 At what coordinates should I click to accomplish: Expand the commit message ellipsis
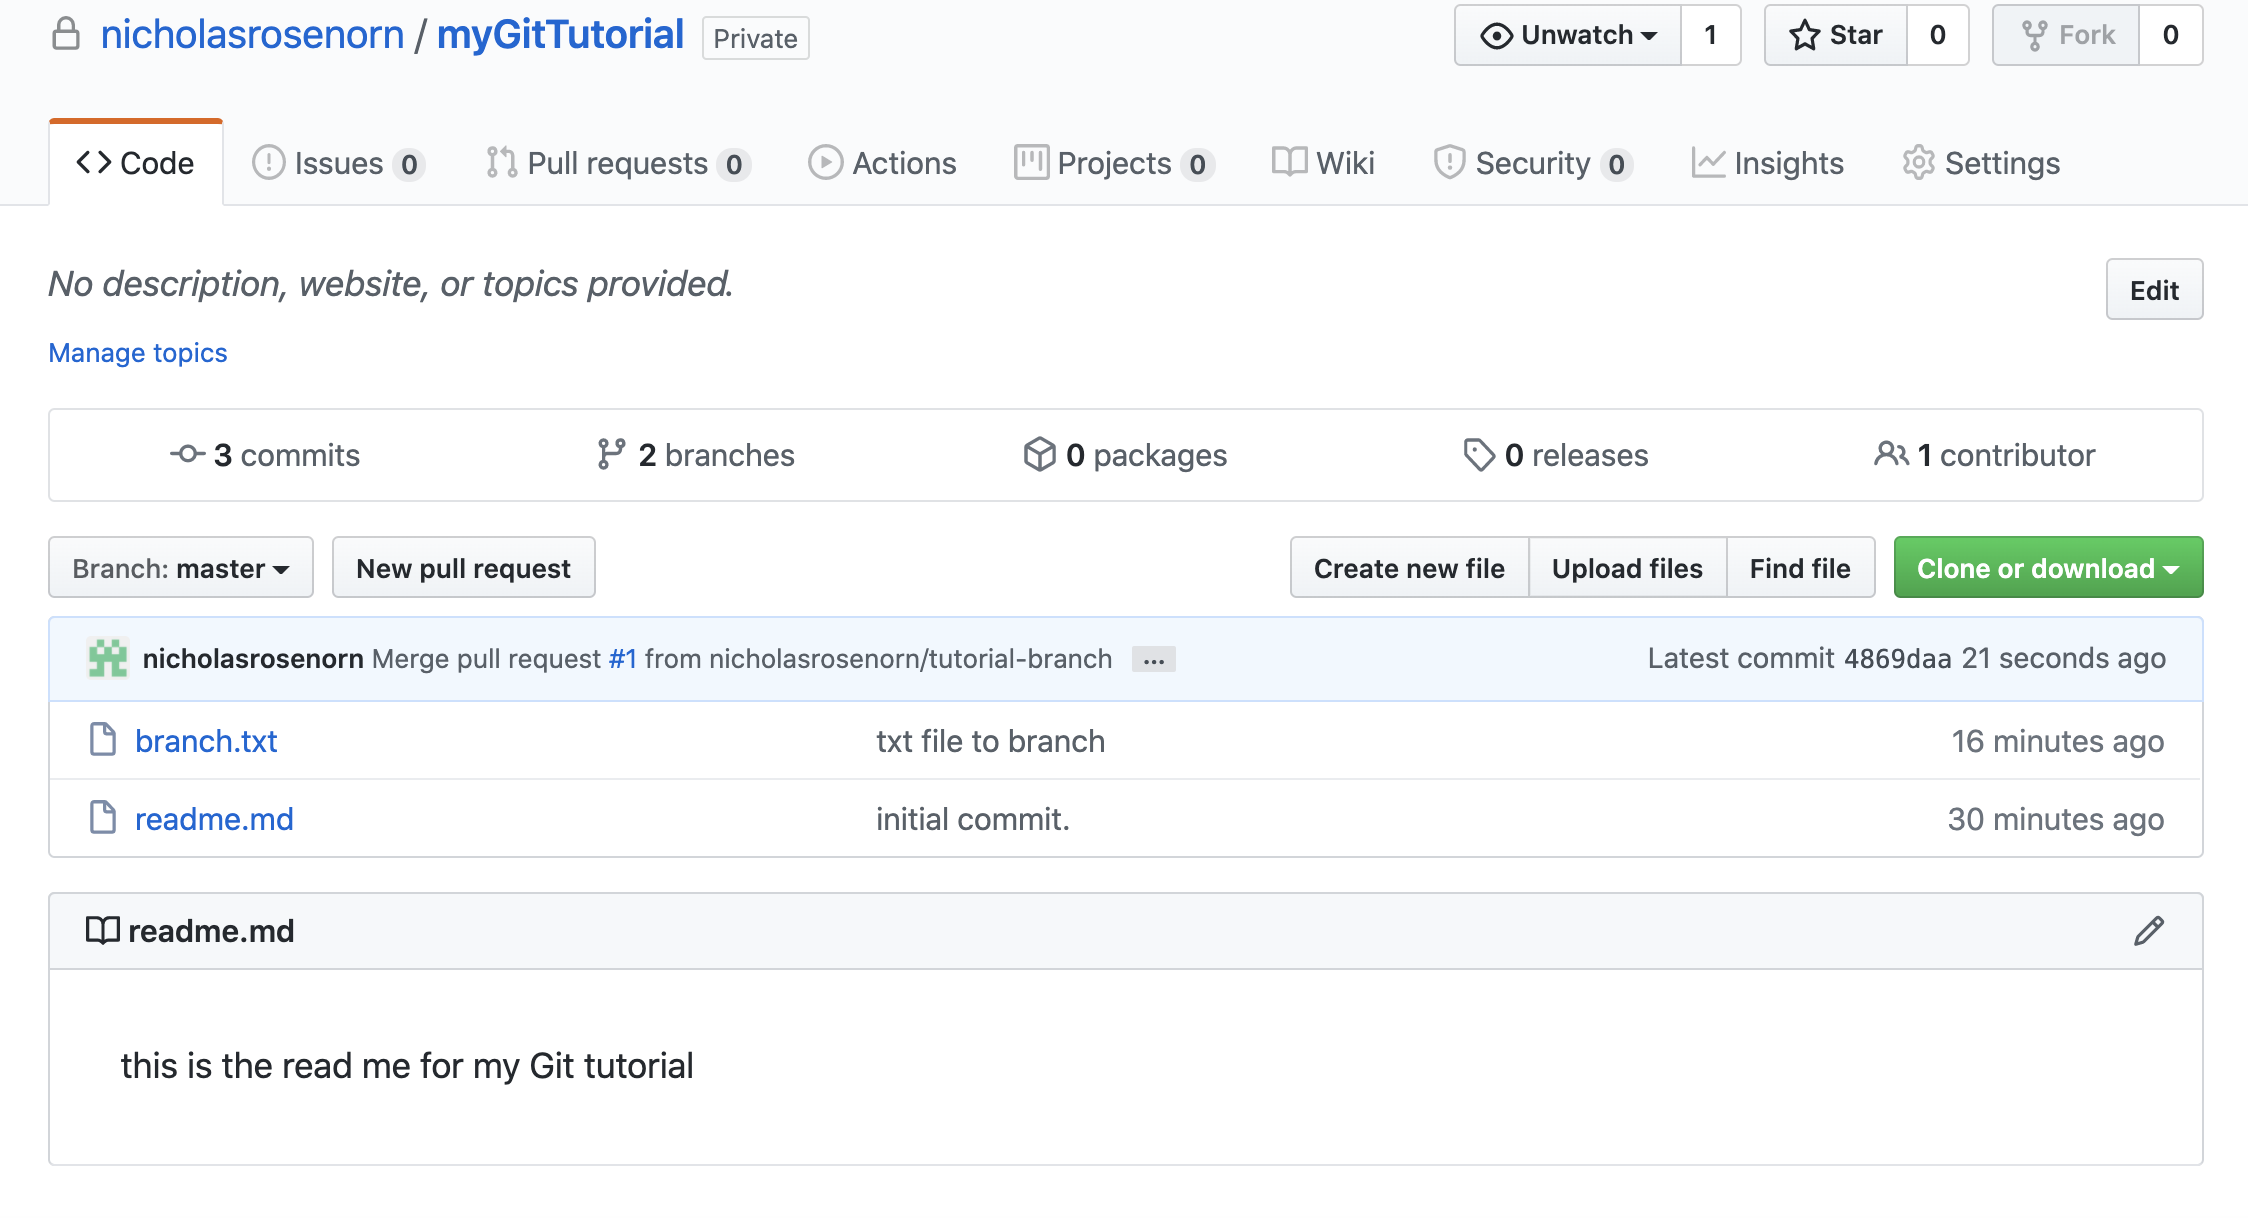coord(1153,660)
